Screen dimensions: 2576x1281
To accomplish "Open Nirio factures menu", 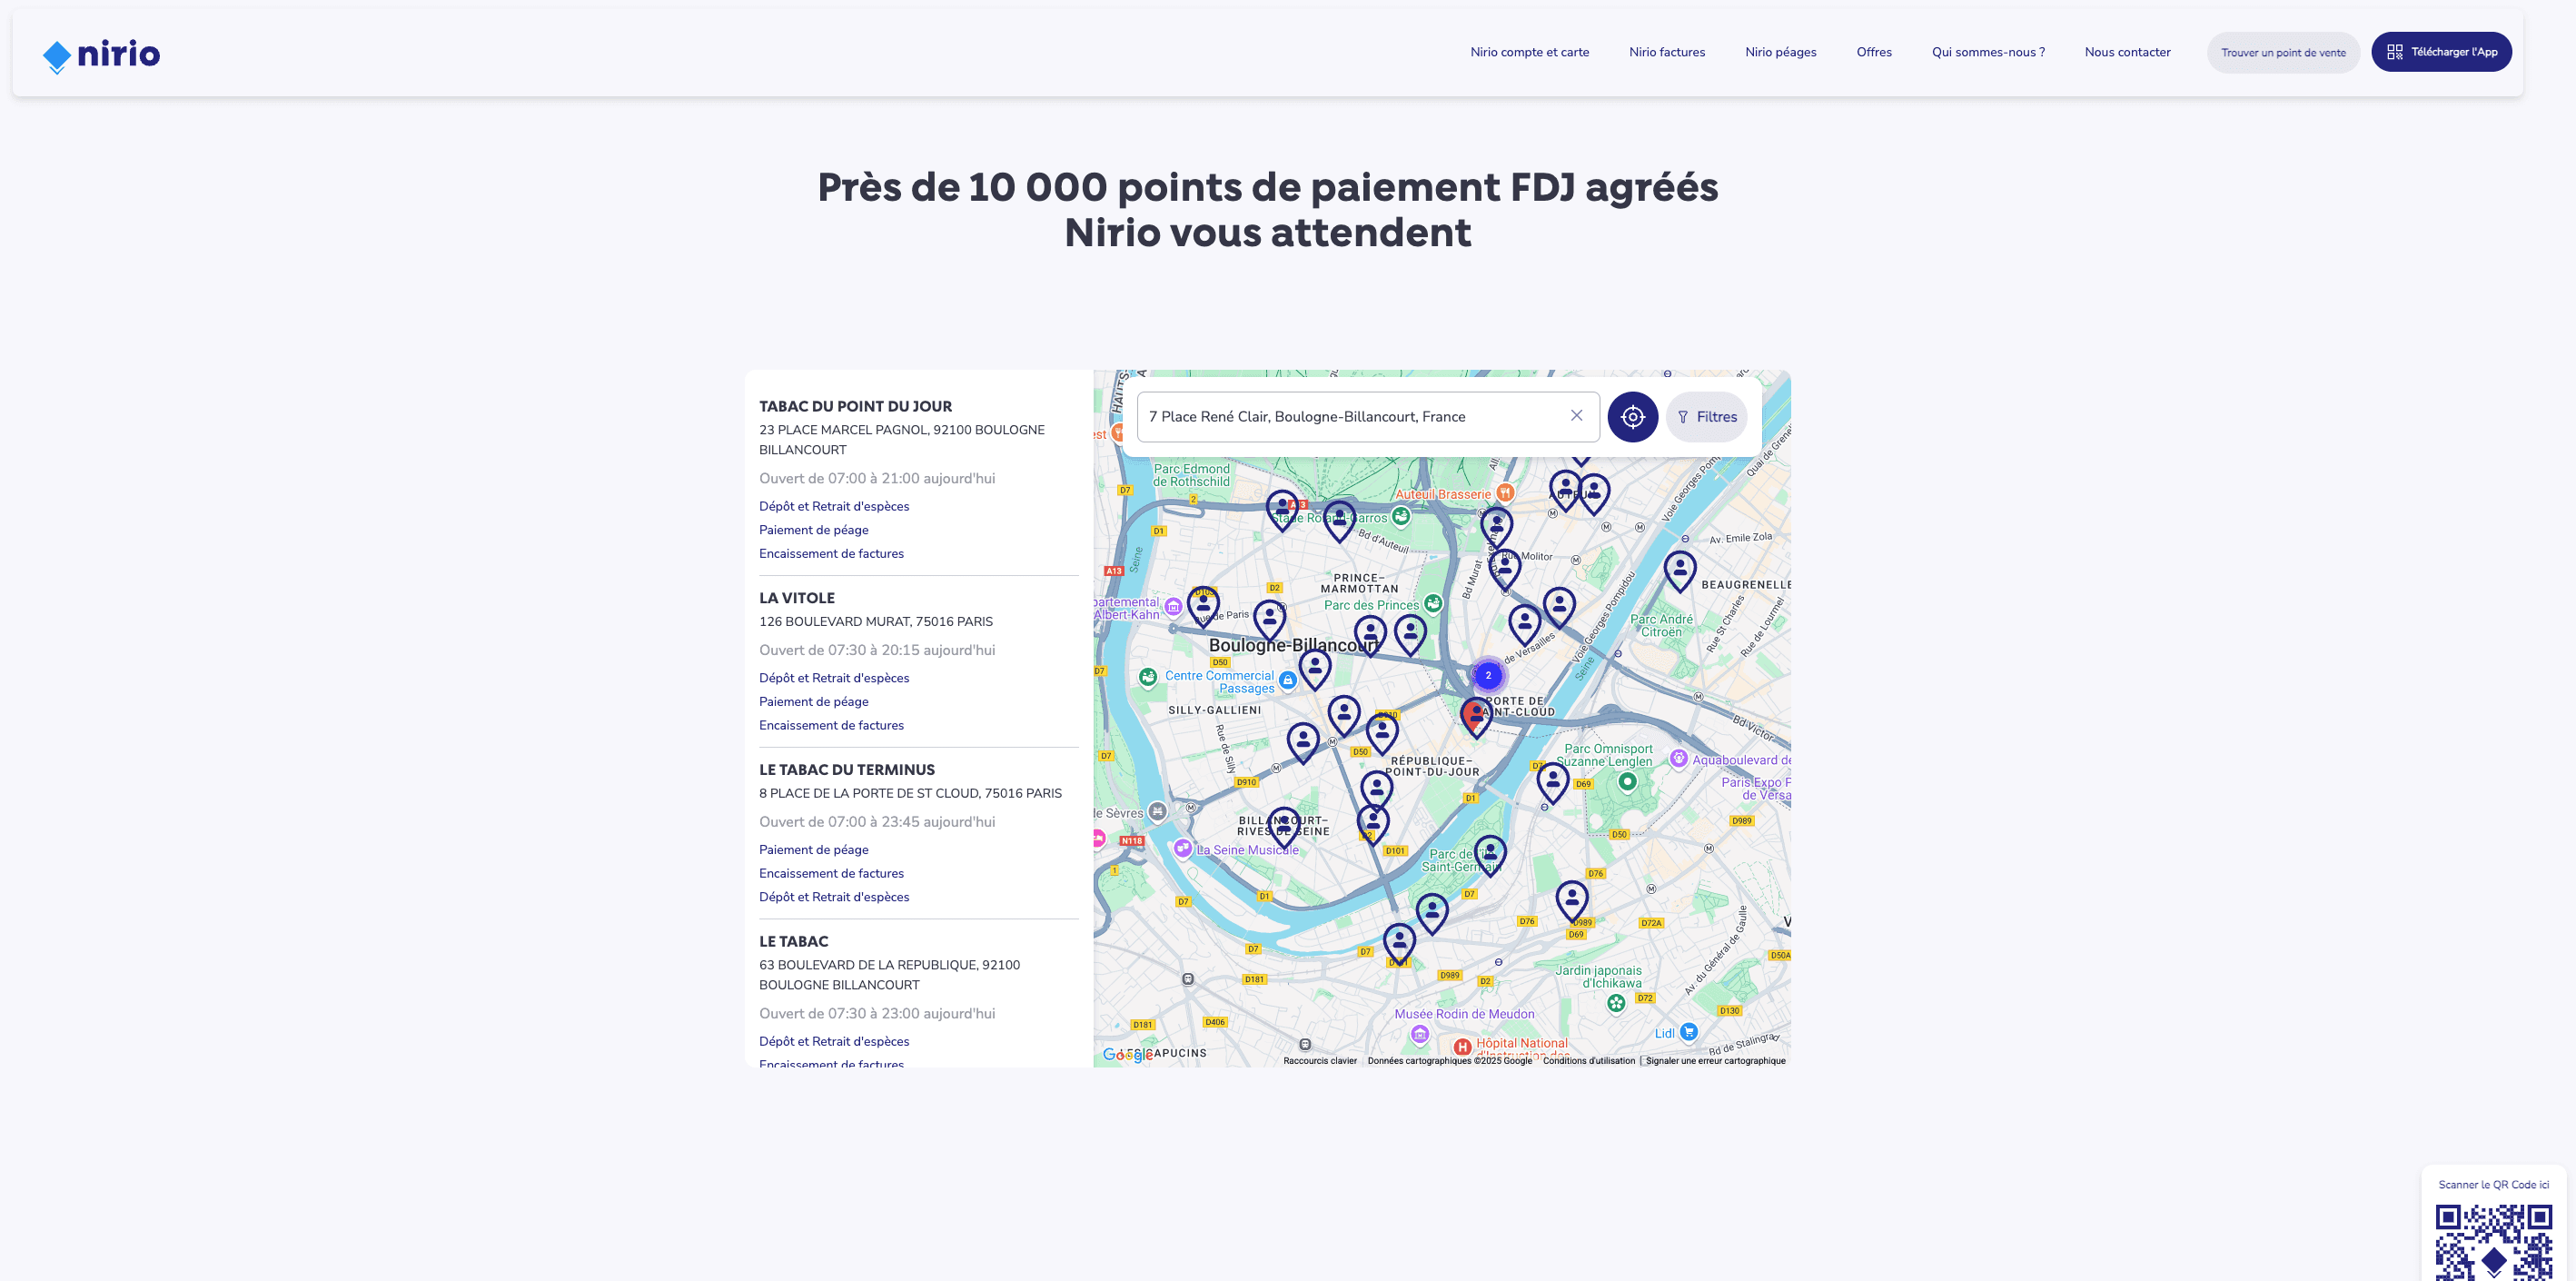I will pyautogui.click(x=1667, y=52).
